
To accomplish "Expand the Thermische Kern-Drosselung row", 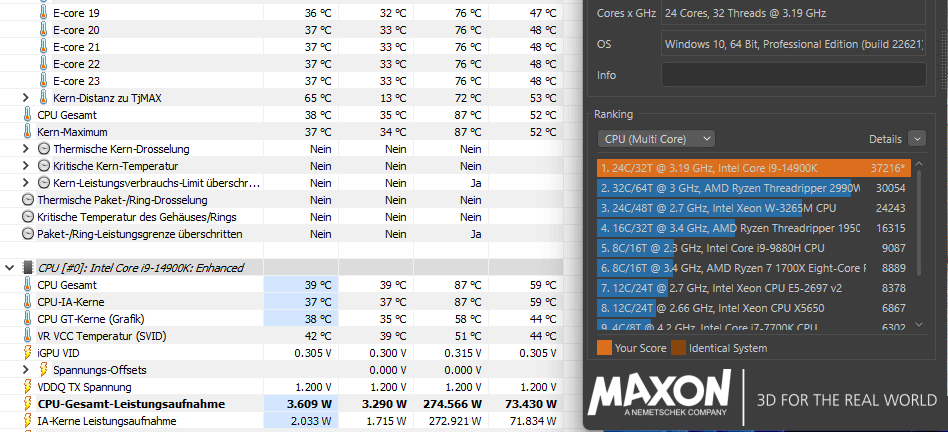I will 25,149.
